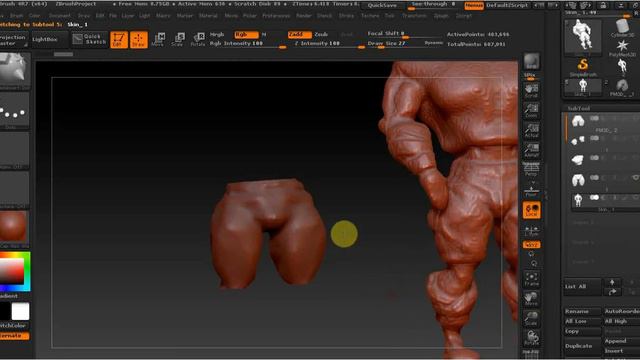
Task: Open the Preferences menu
Action: 276,16
